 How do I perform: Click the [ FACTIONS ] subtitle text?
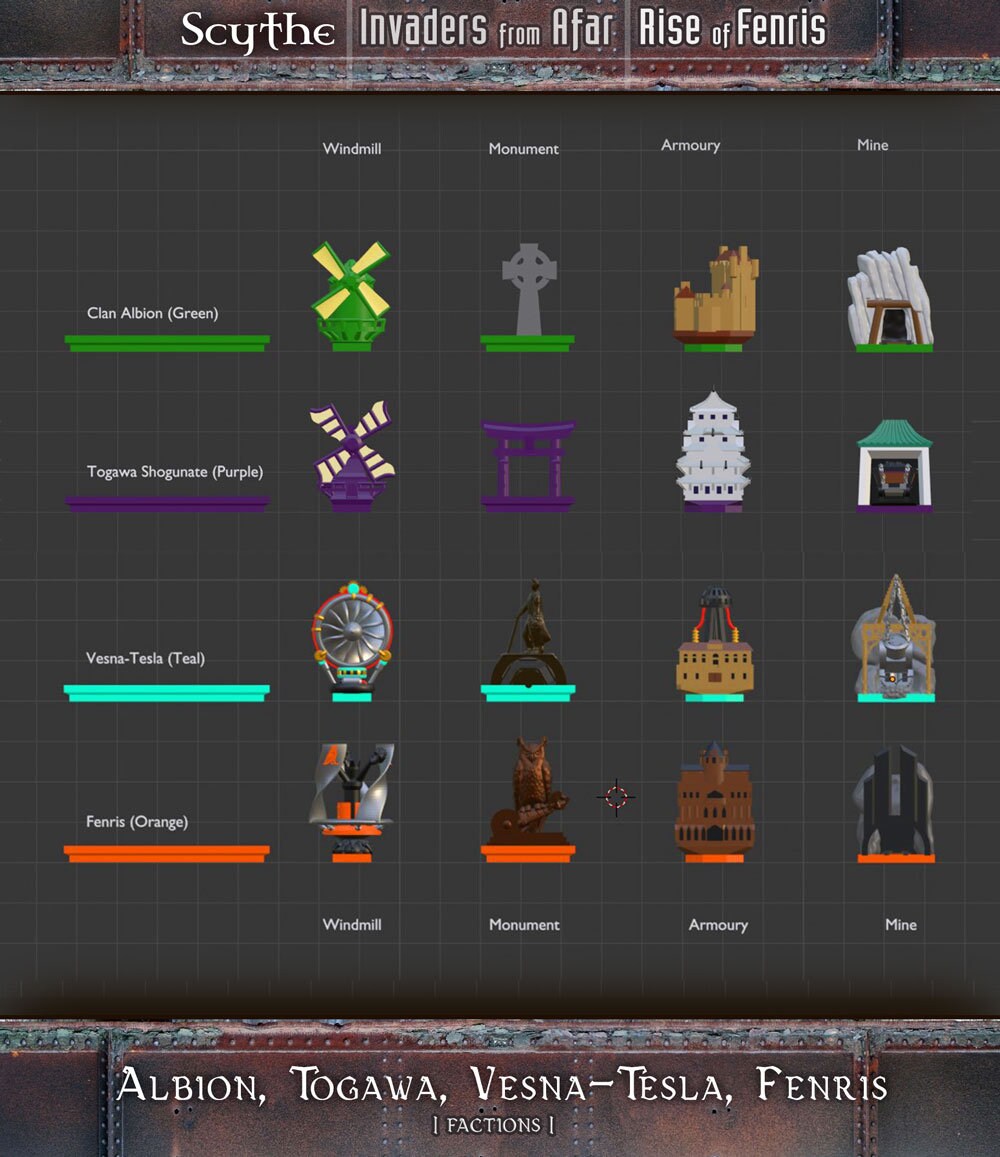click(494, 1125)
